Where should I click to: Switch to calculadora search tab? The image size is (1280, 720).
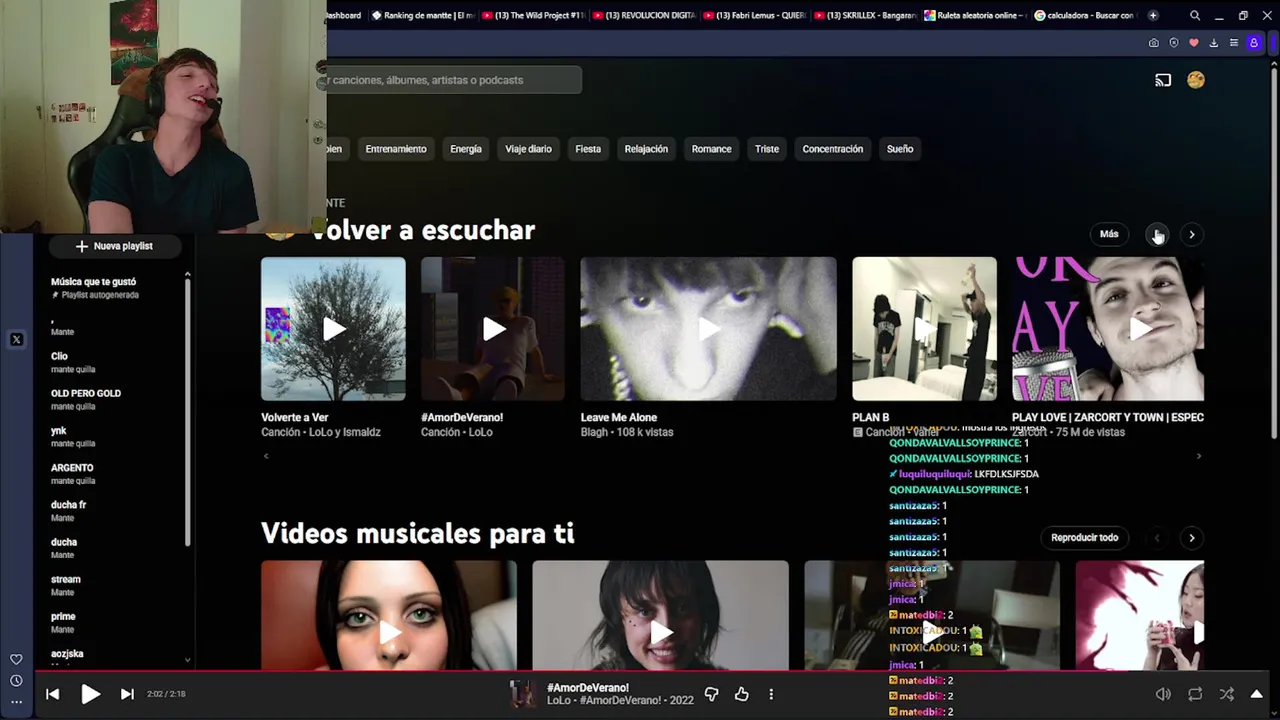pos(1084,15)
